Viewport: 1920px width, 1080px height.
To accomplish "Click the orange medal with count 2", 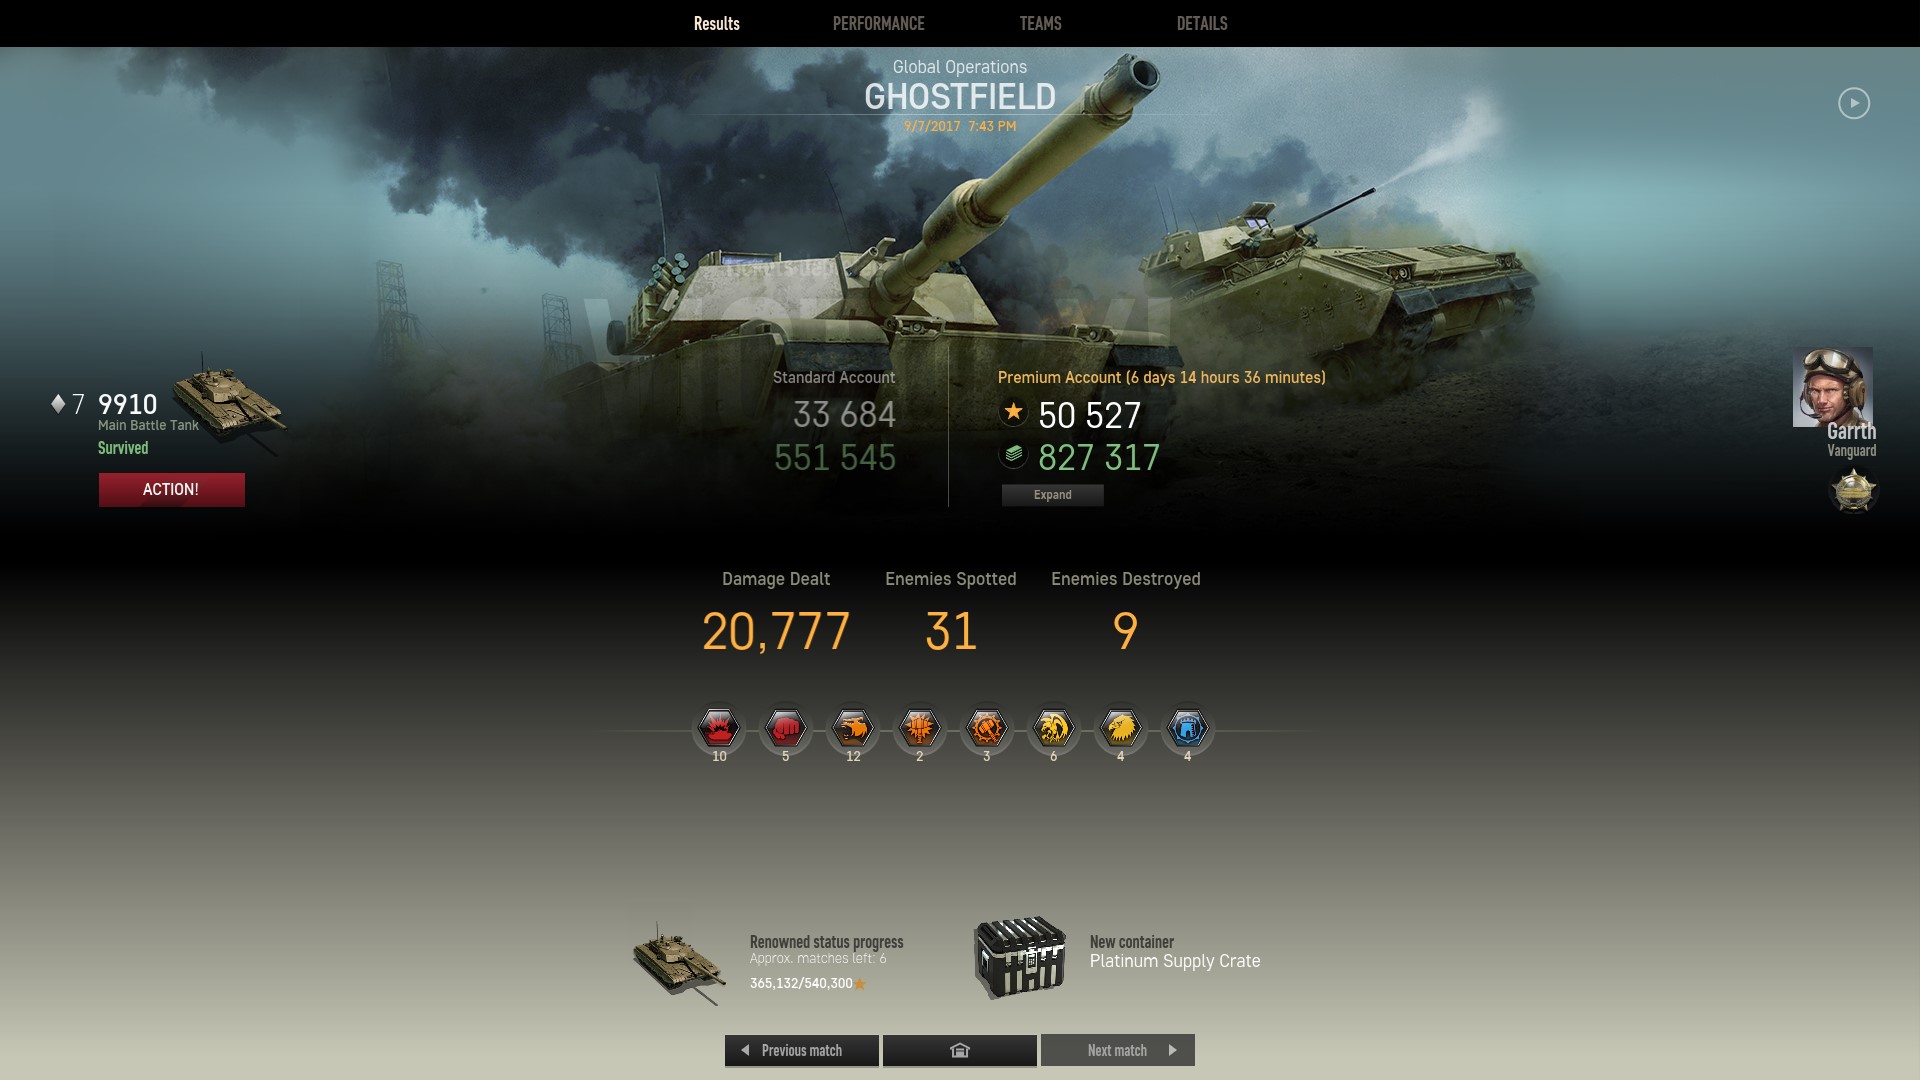I will 920,729.
